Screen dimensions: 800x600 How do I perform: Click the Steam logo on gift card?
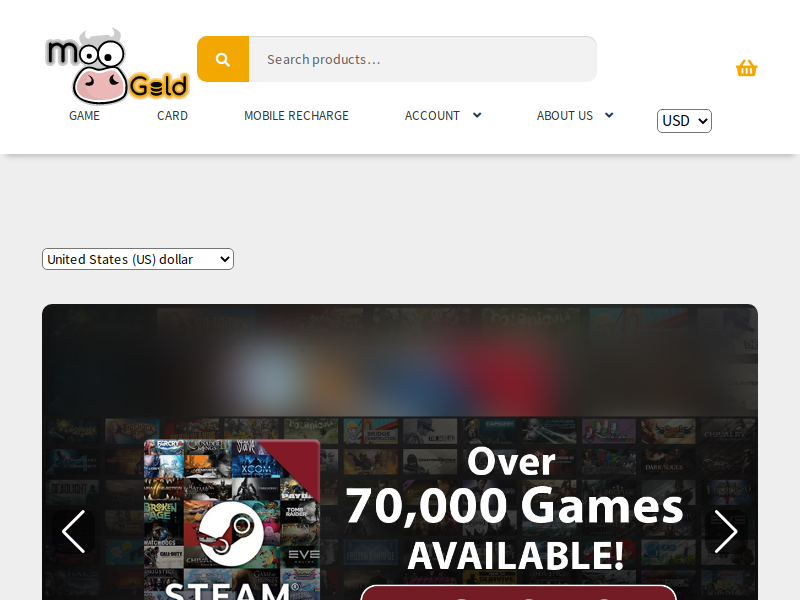(x=231, y=533)
